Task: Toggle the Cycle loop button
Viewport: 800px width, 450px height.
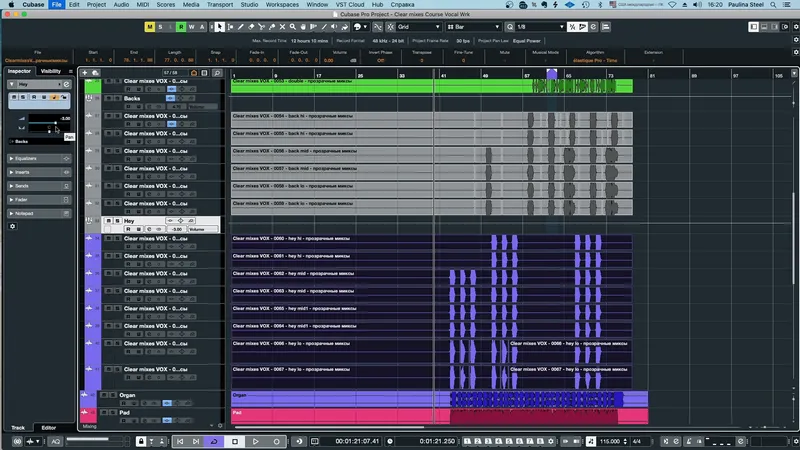Action: coord(214,441)
